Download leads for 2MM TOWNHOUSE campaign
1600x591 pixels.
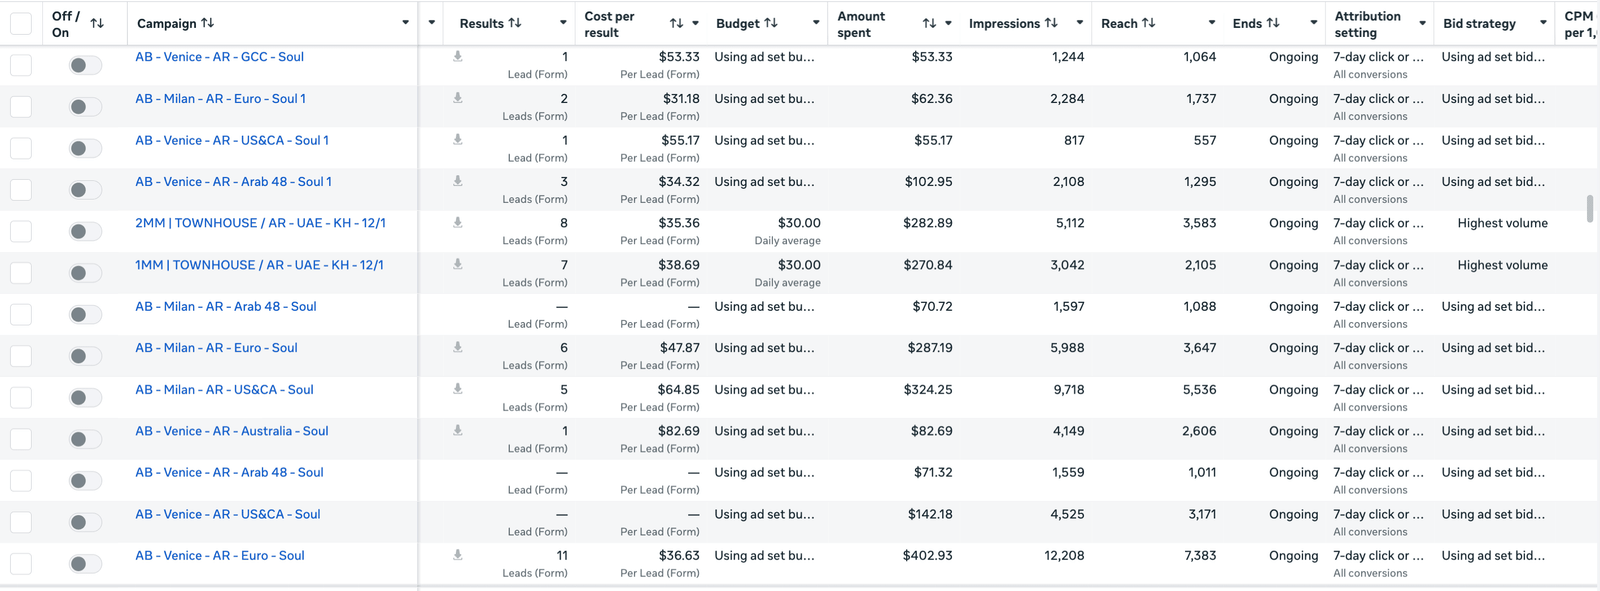click(x=457, y=223)
